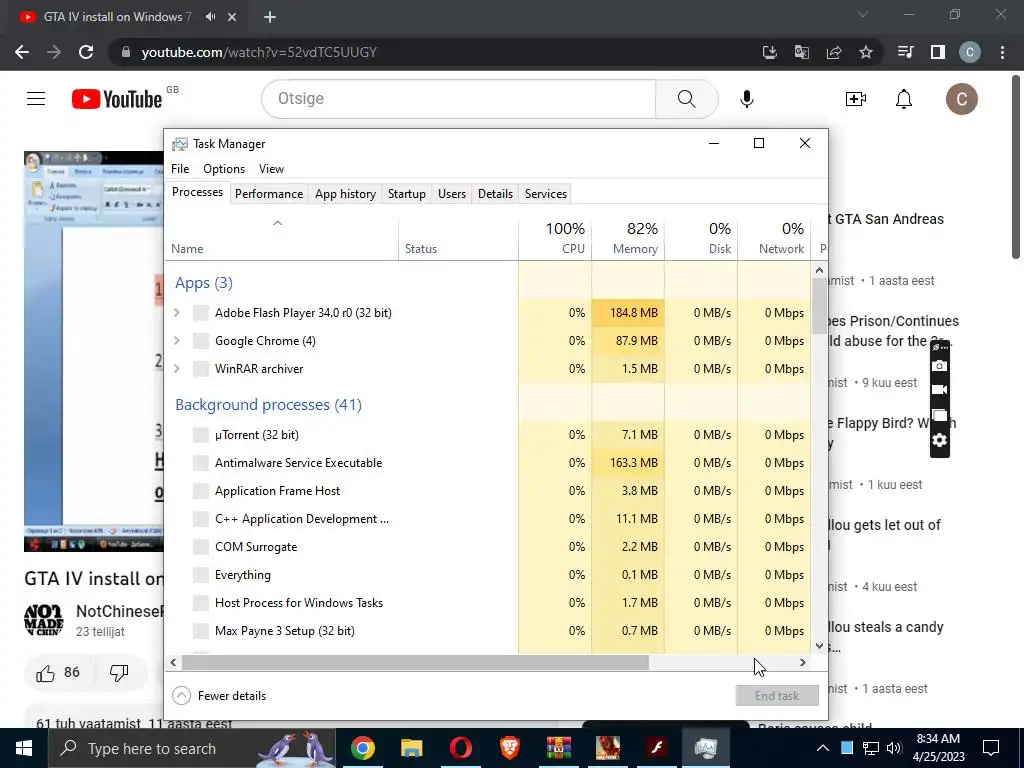Expand WinRAR archiver process group
Screen dimensions: 1024x768
click(176, 369)
